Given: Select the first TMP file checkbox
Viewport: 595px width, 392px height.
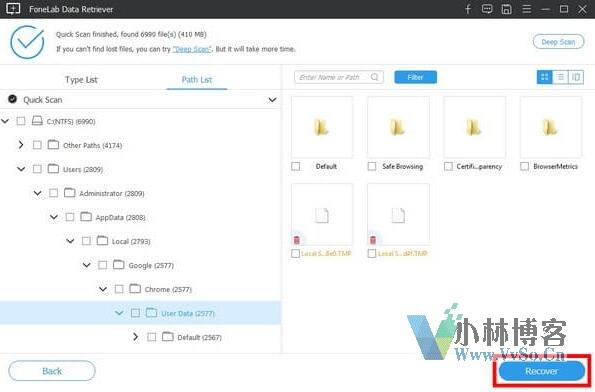Looking at the screenshot, I should coord(296,253).
